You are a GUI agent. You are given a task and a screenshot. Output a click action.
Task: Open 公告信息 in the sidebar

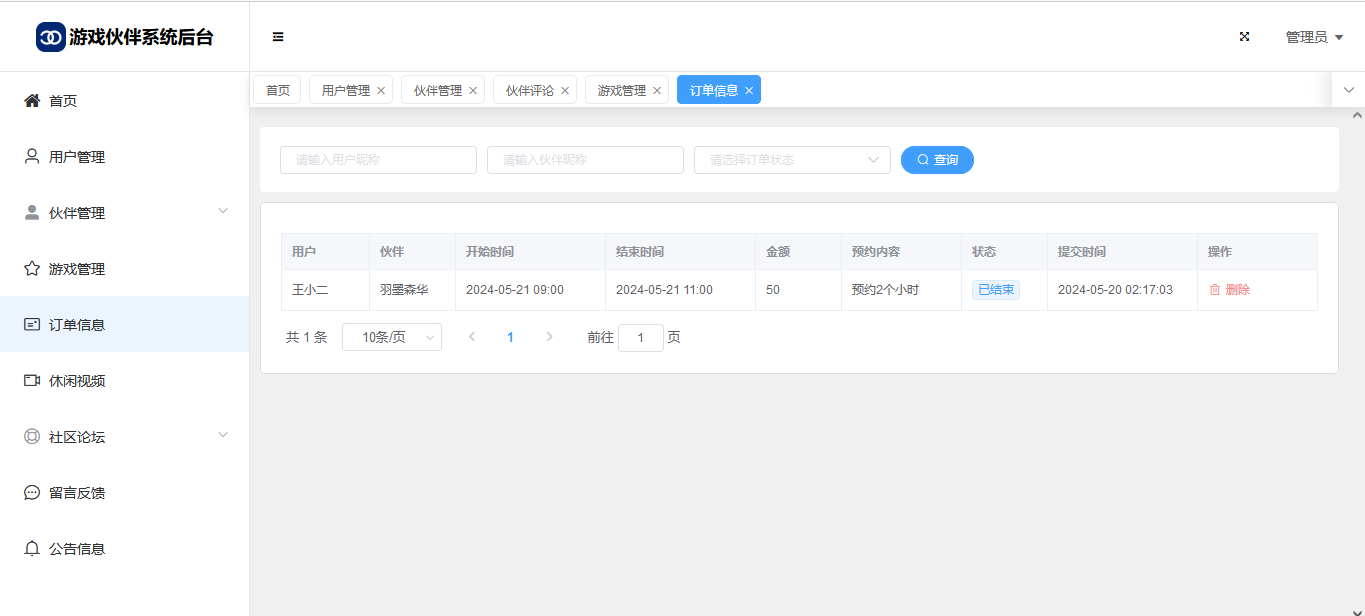[76, 549]
